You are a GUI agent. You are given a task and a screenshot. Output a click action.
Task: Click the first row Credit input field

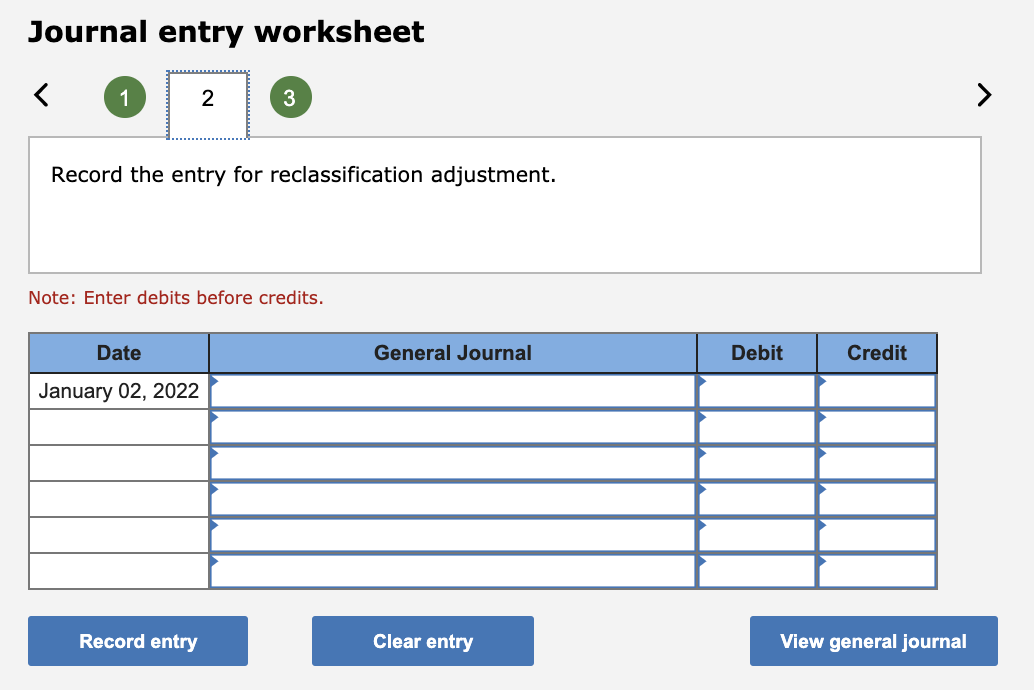(x=880, y=390)
